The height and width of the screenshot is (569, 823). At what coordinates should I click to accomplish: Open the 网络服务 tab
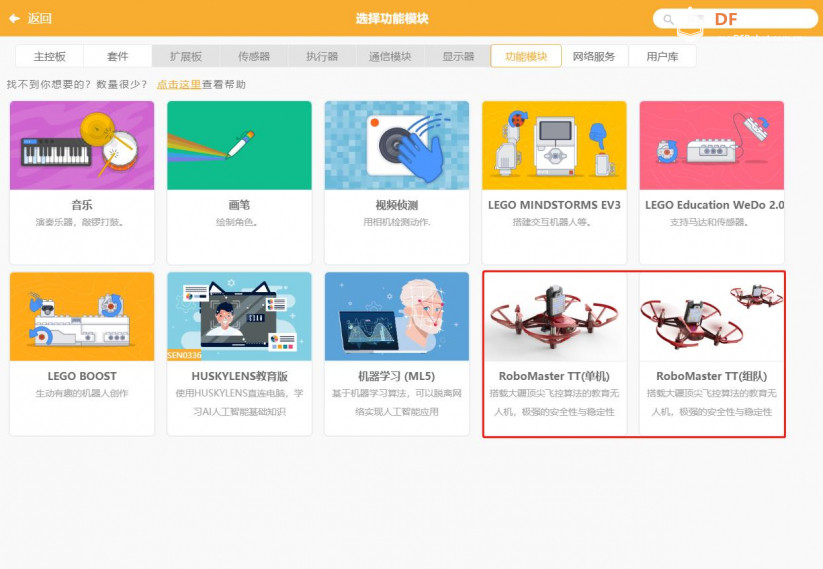594,56
